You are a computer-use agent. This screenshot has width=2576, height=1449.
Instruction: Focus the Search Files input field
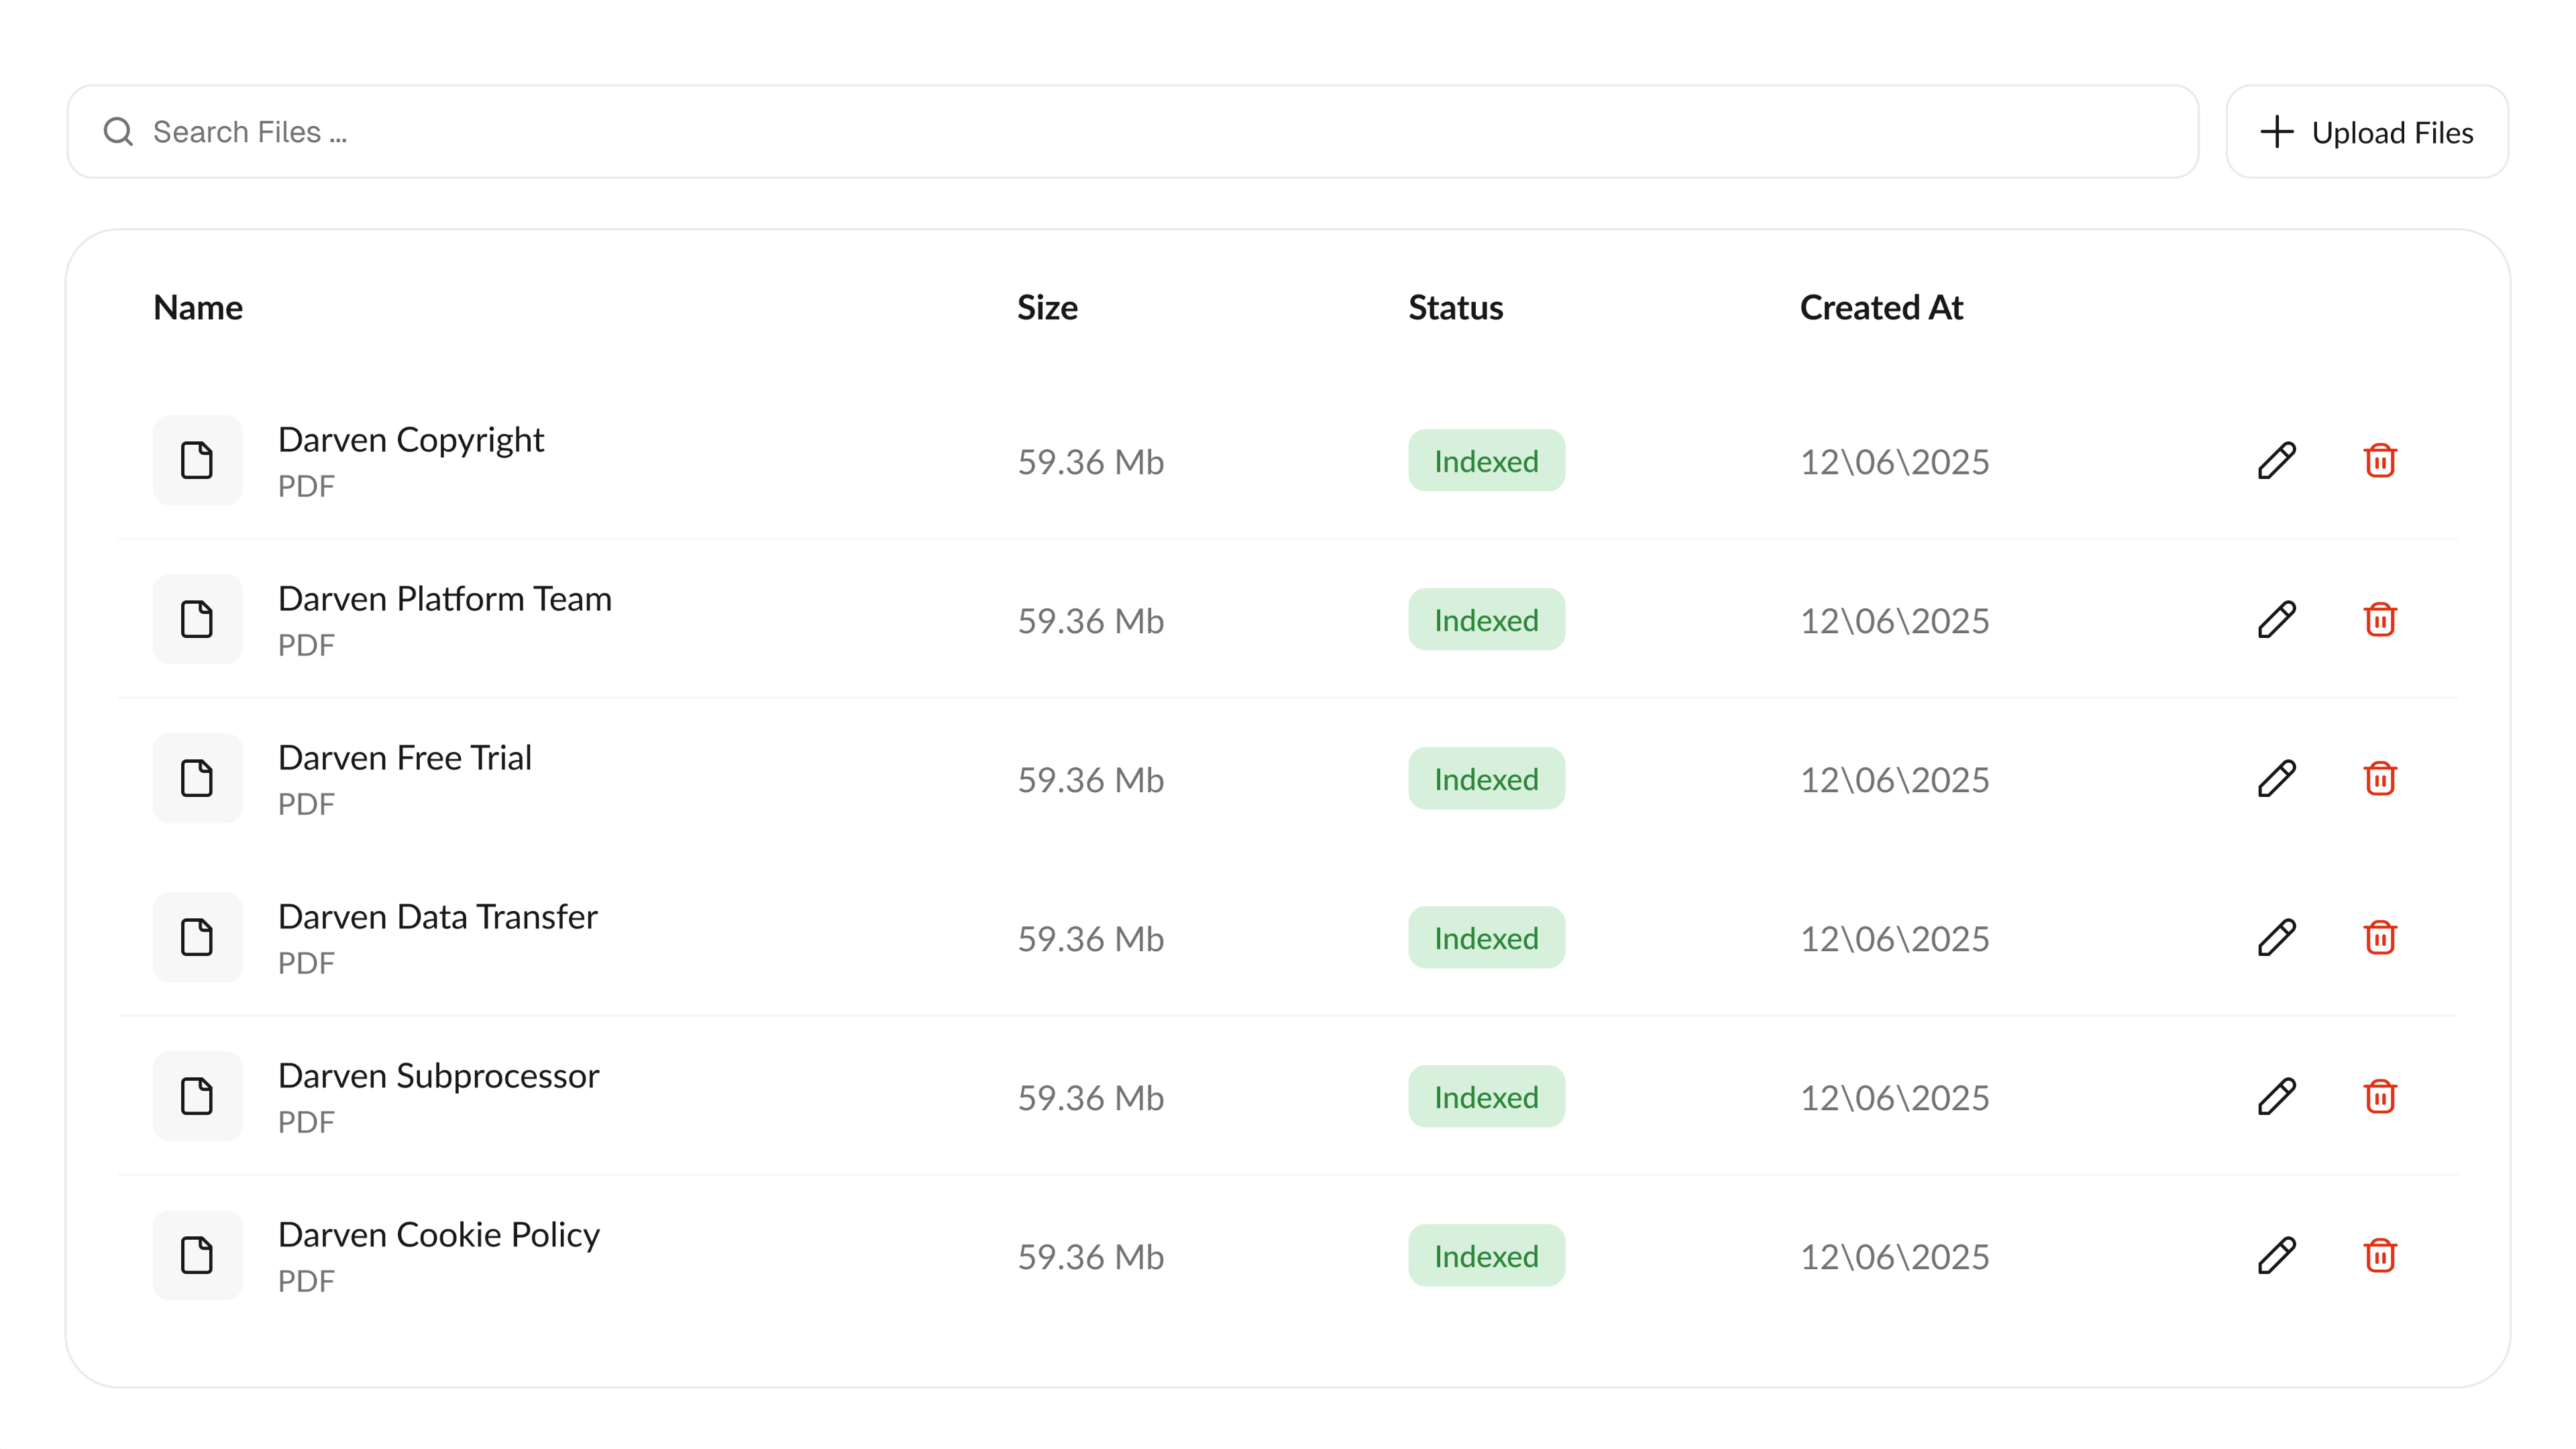[x=1150, y=132]
